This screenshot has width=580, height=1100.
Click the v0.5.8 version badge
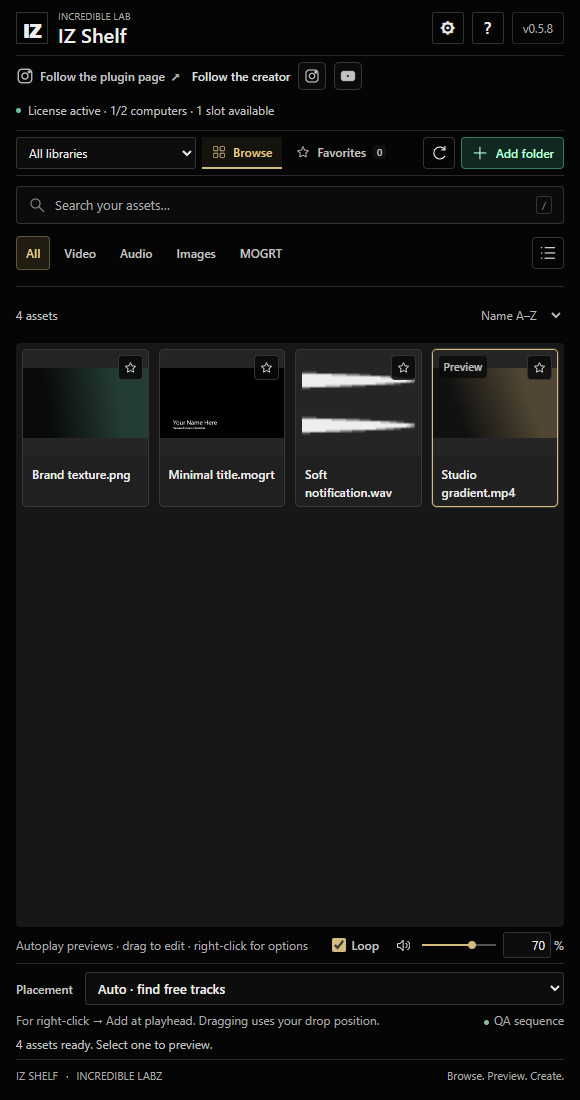(538, 28)
